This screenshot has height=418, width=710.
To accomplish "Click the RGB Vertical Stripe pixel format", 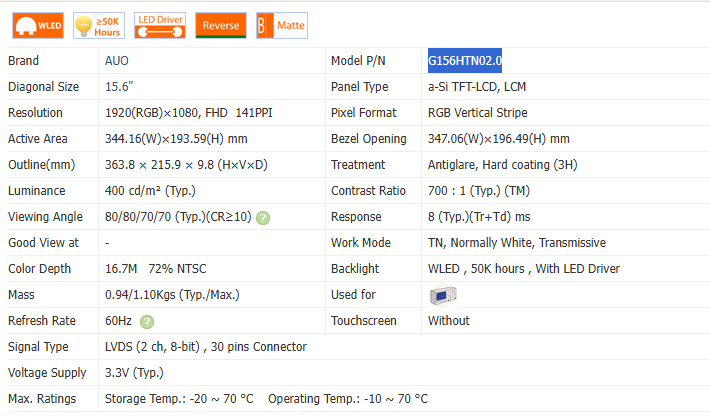I will point(478,113).
